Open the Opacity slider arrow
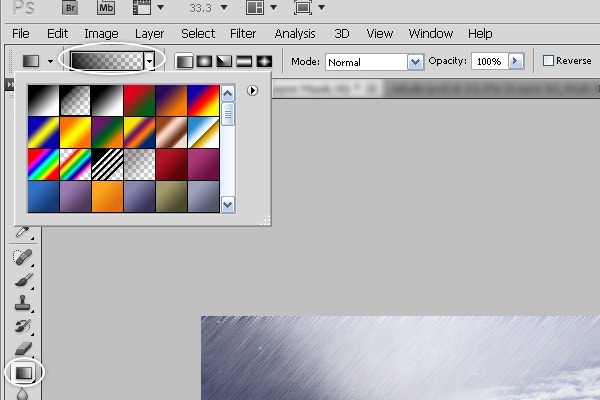 (516, 61)
